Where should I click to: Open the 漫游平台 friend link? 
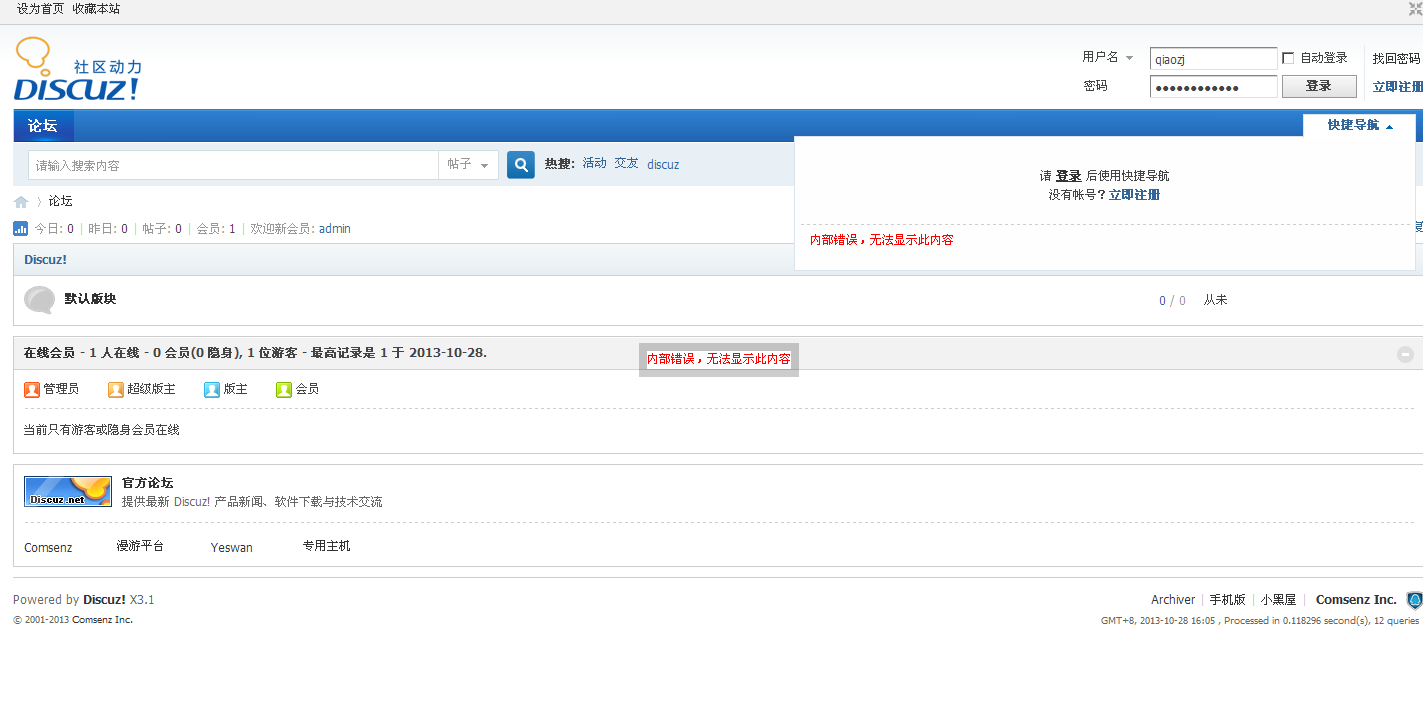[140, 546]
